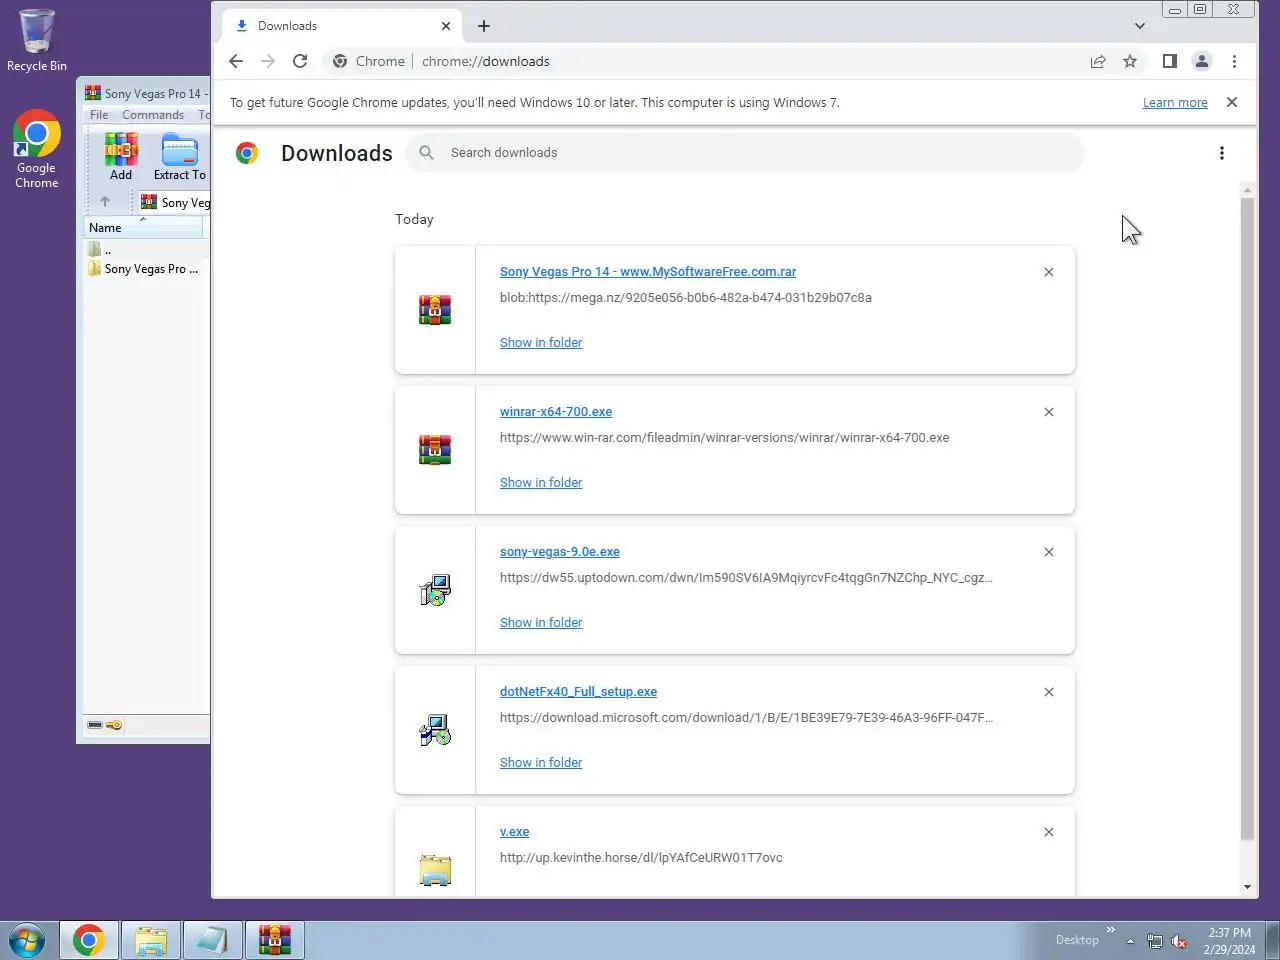
Task: Click the share page icon in address bar
Action: (1098, 61)
